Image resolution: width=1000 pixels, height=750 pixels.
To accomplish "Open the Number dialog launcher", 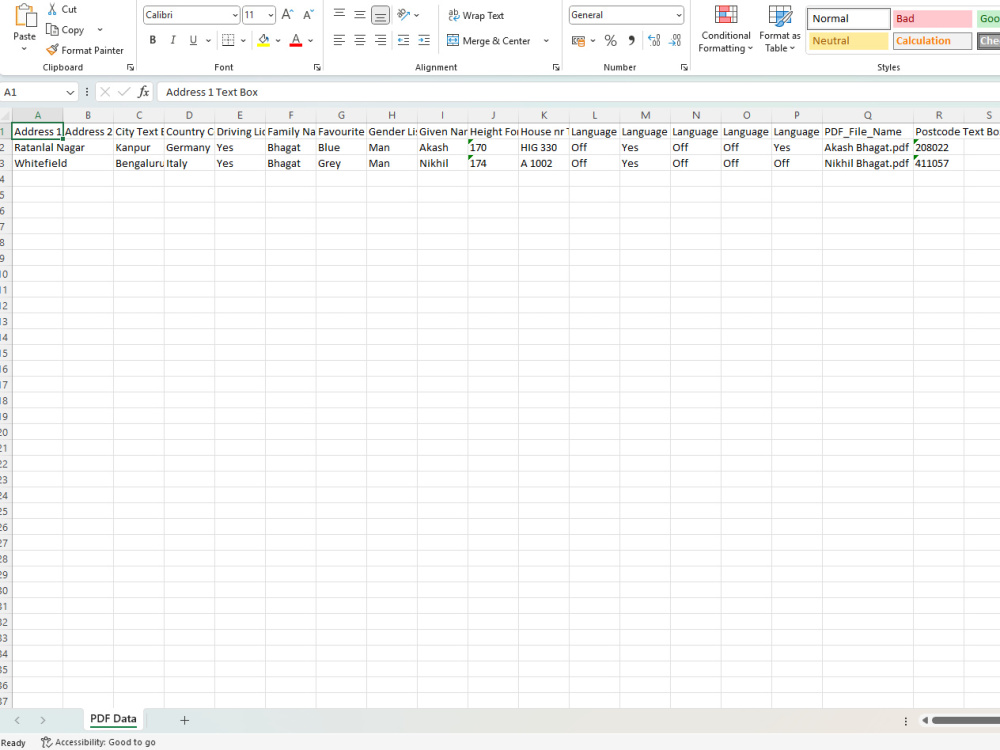I will coord(684,67).
